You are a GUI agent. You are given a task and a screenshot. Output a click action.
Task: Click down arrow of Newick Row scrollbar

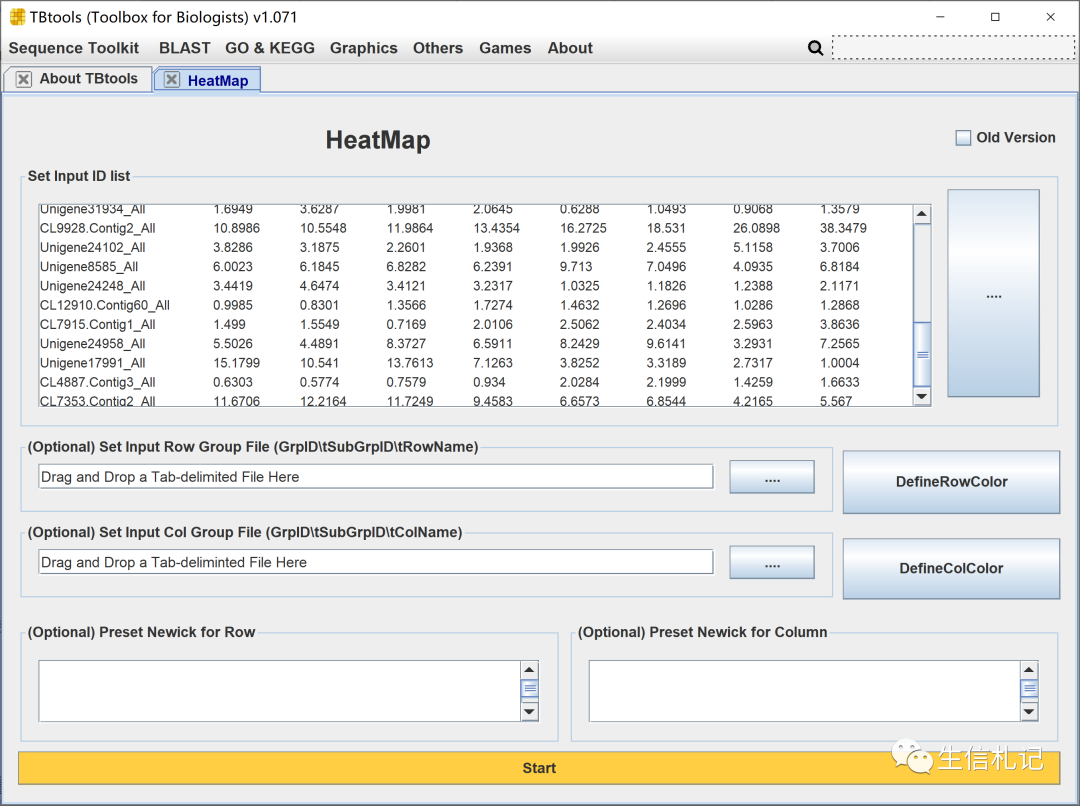click(529, 712)
